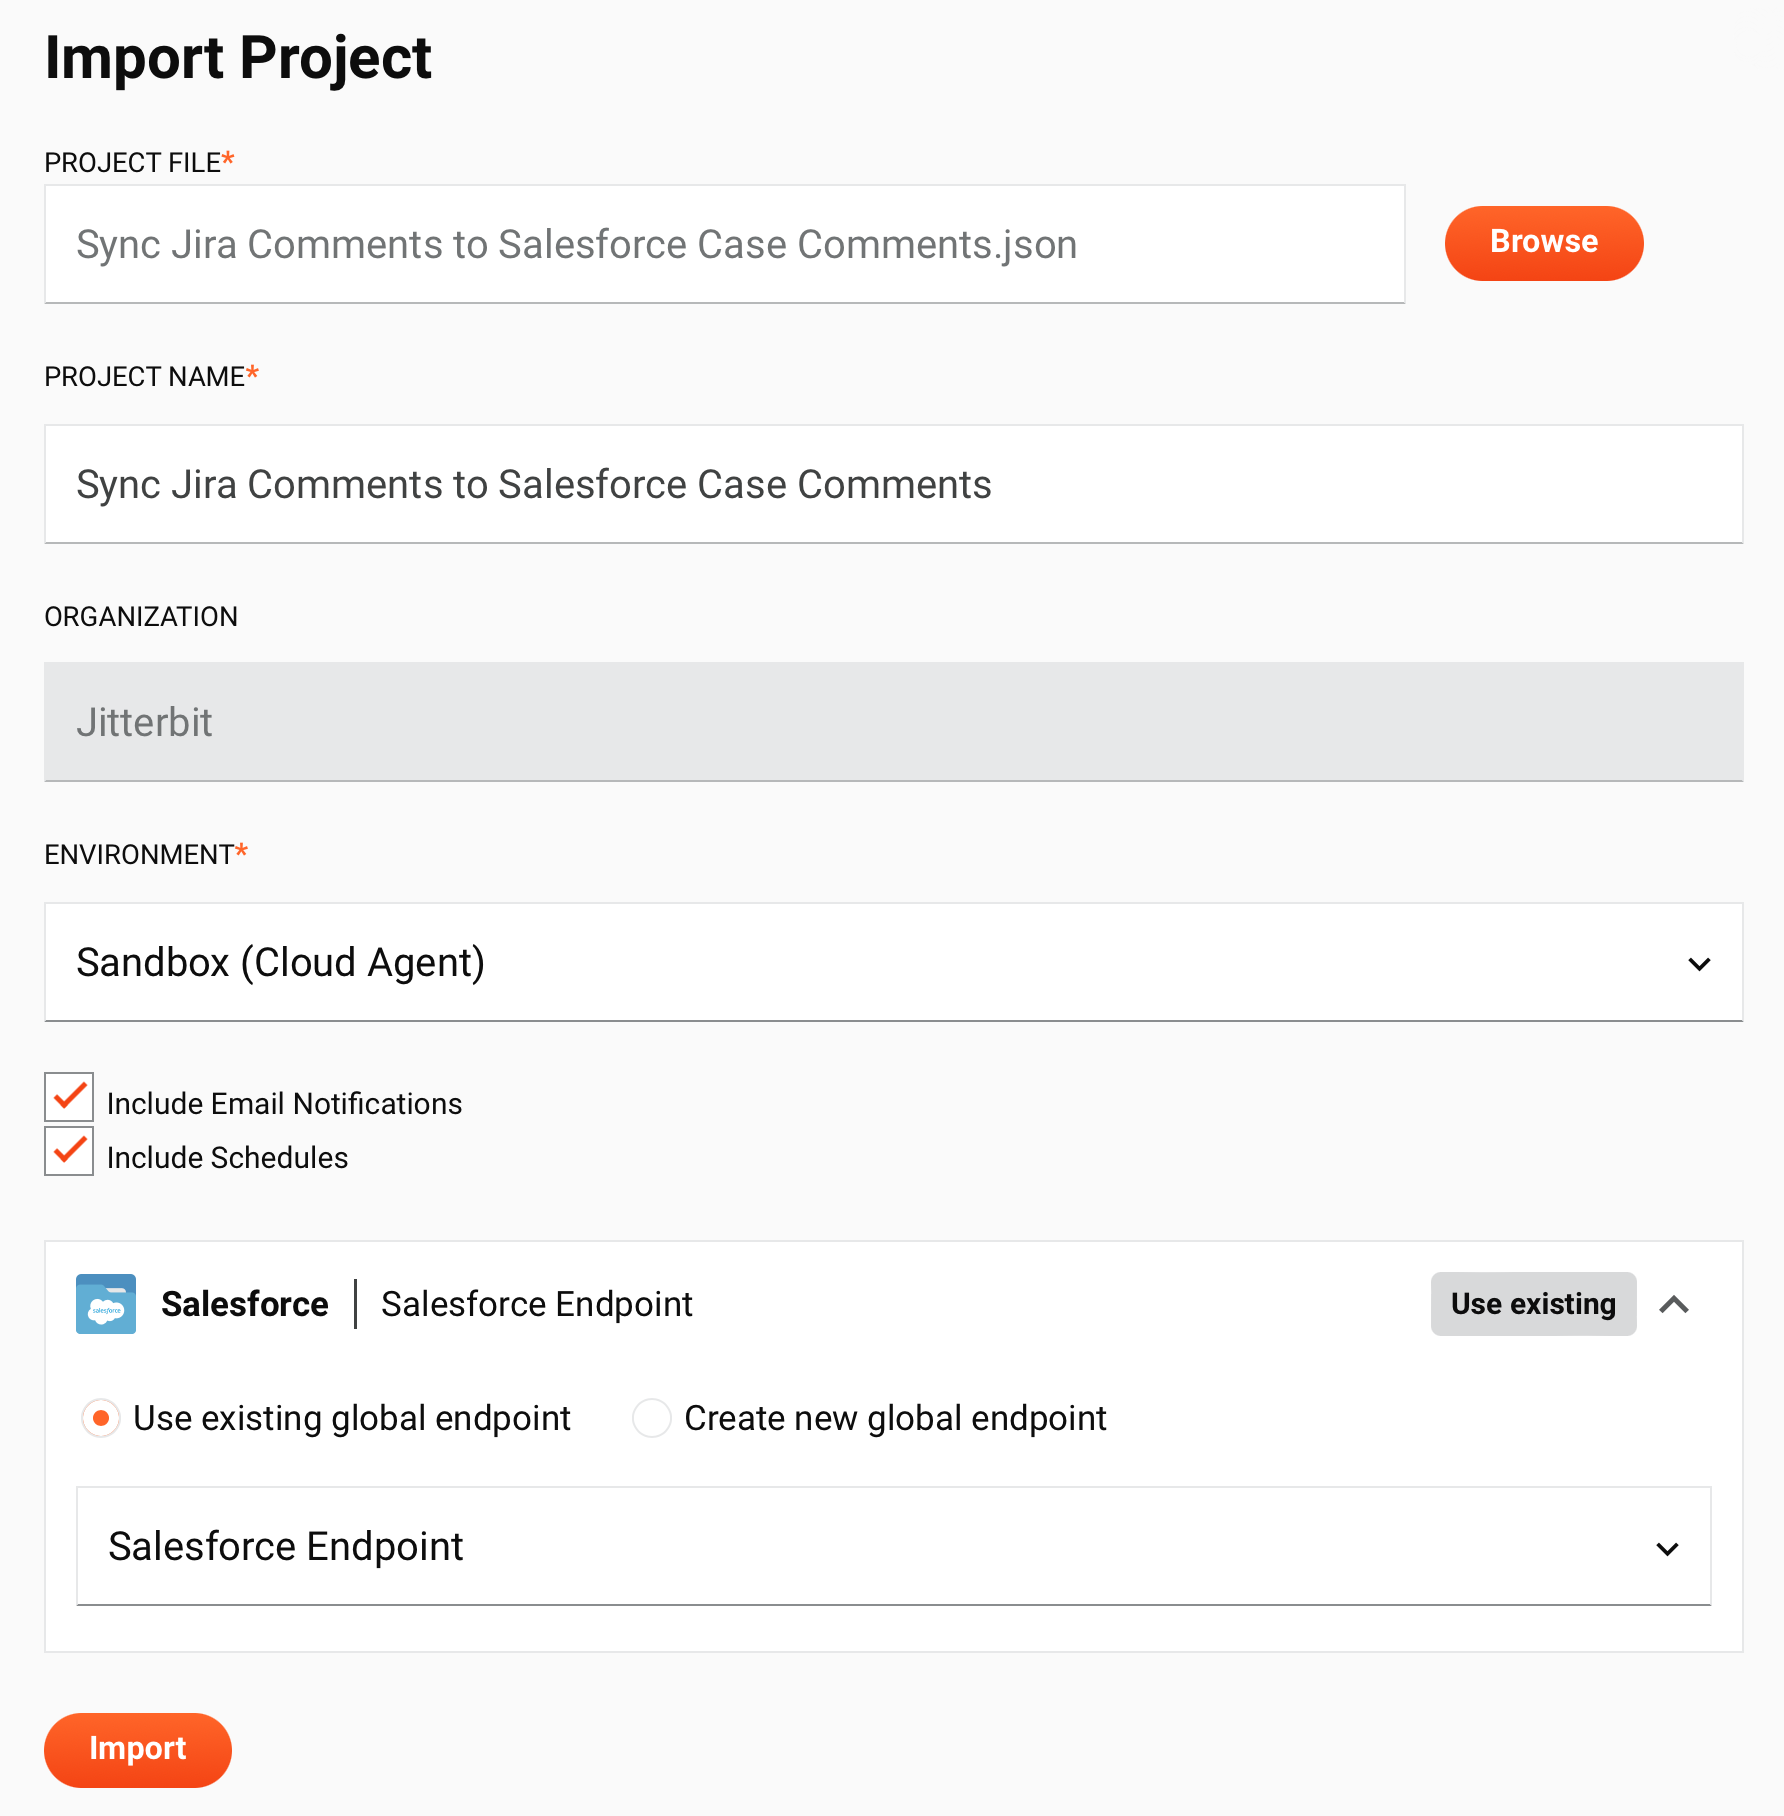Click the Import Project page heading
The image size is (1784, 1816).
[x=238, y=58]
